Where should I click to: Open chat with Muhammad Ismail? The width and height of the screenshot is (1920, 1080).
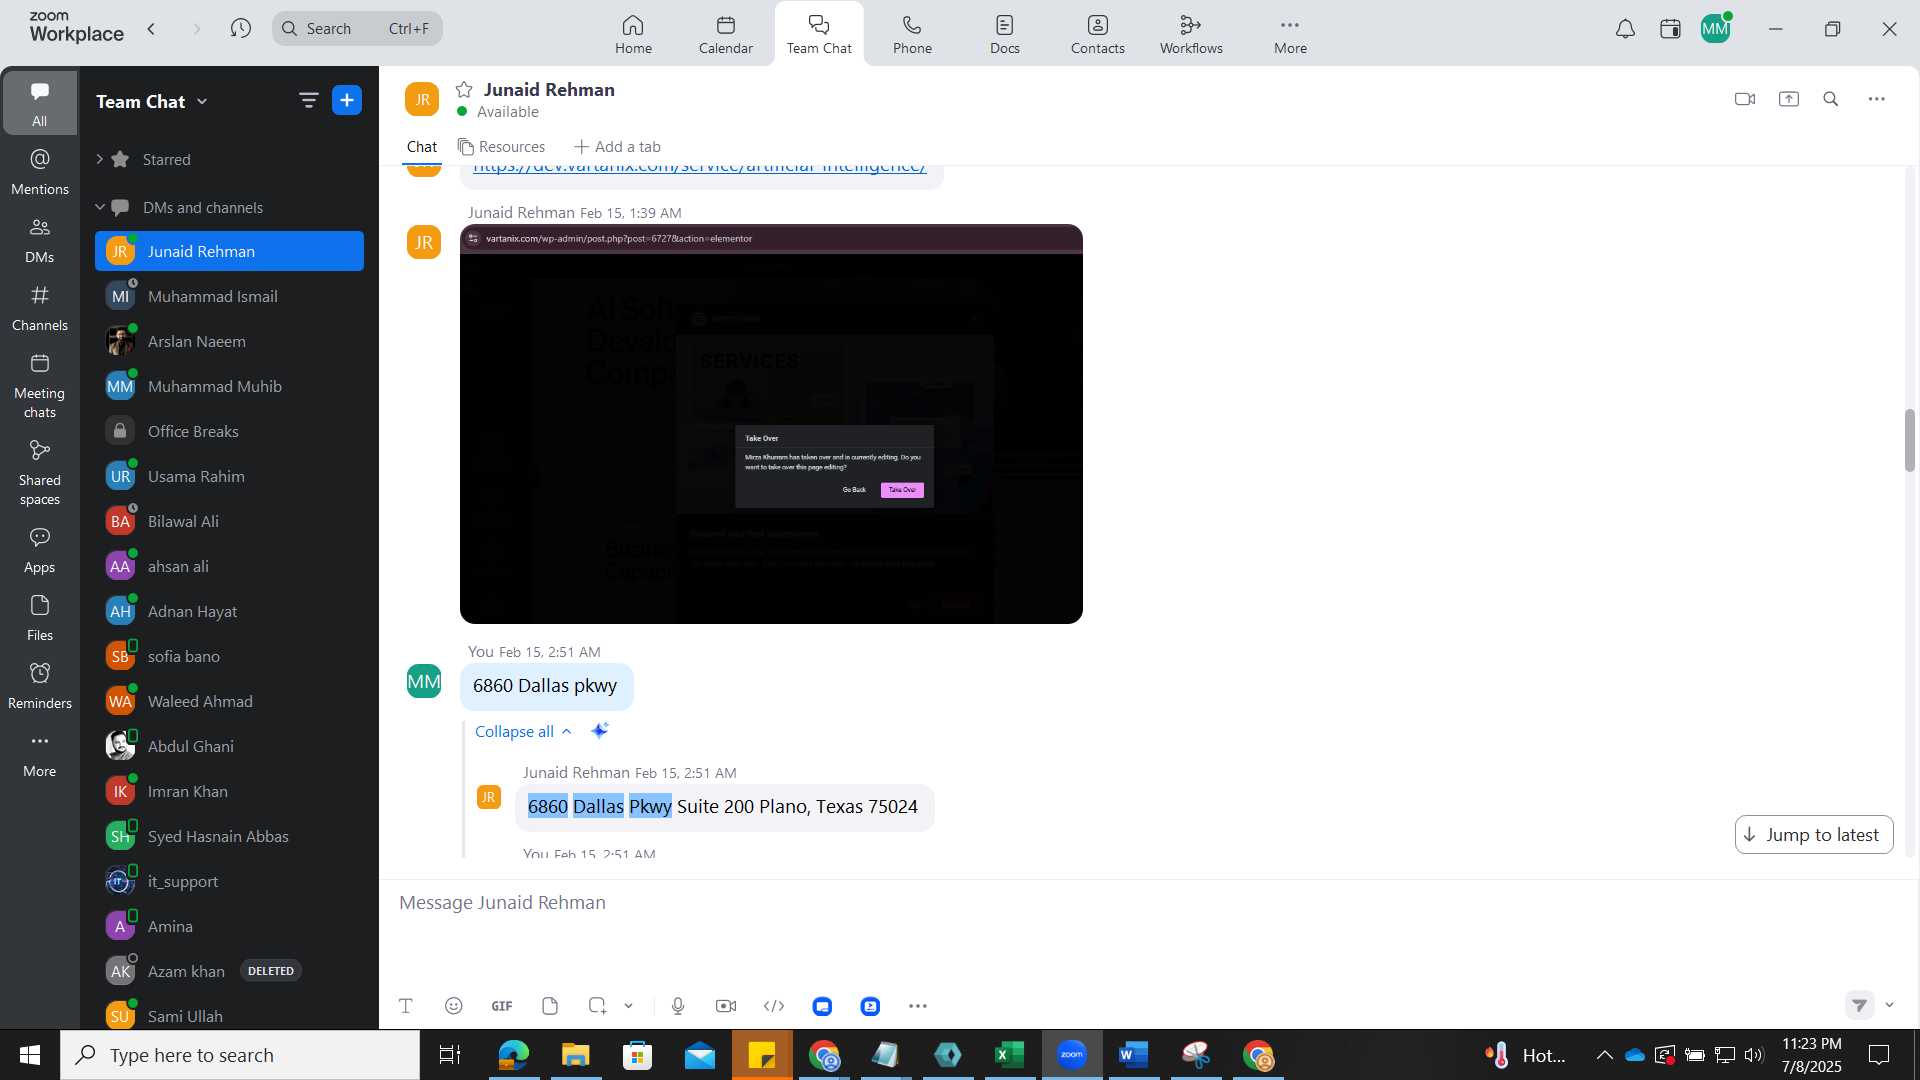click(x=230, y=296)
